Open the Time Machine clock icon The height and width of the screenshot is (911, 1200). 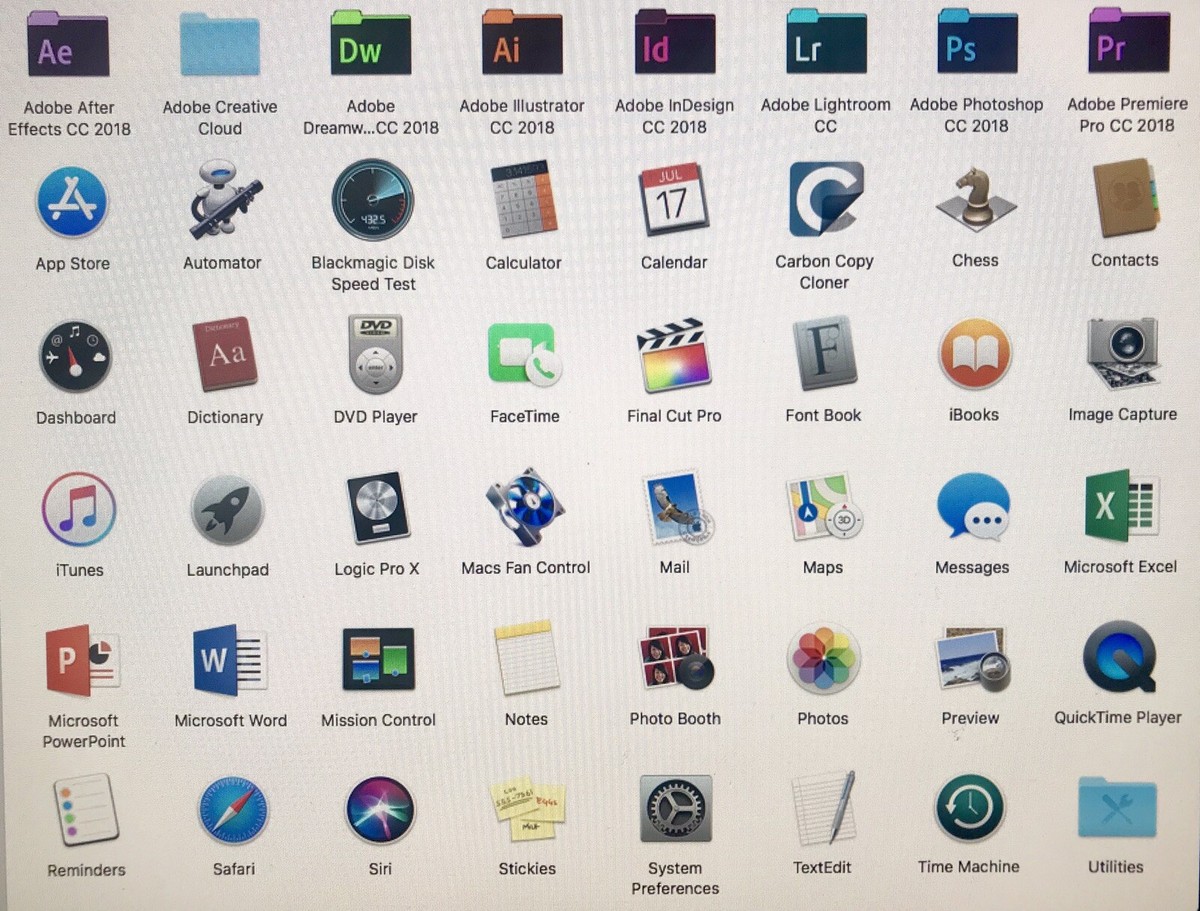[969, 808]
